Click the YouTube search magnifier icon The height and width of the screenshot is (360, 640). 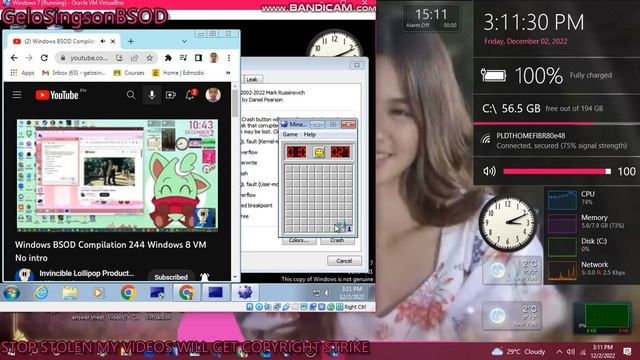pyautogui.click(x=131, y=95)
